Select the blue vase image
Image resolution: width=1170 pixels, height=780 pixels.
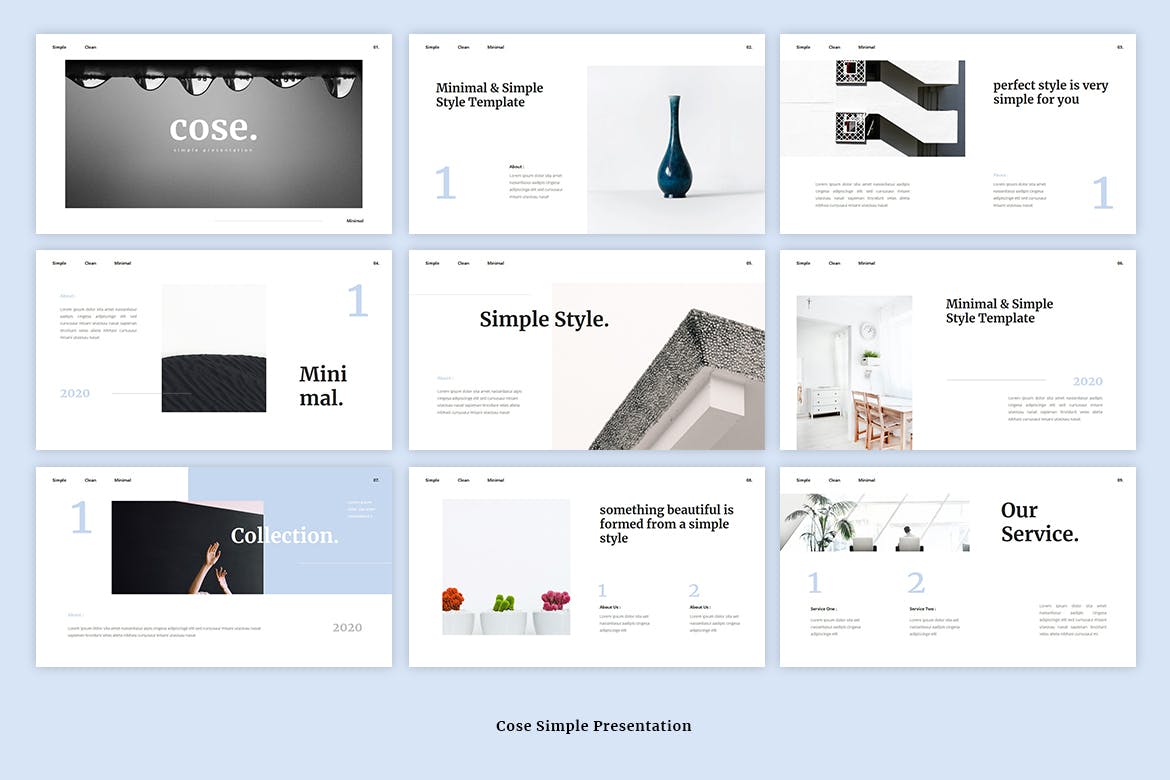coord(675,150)
